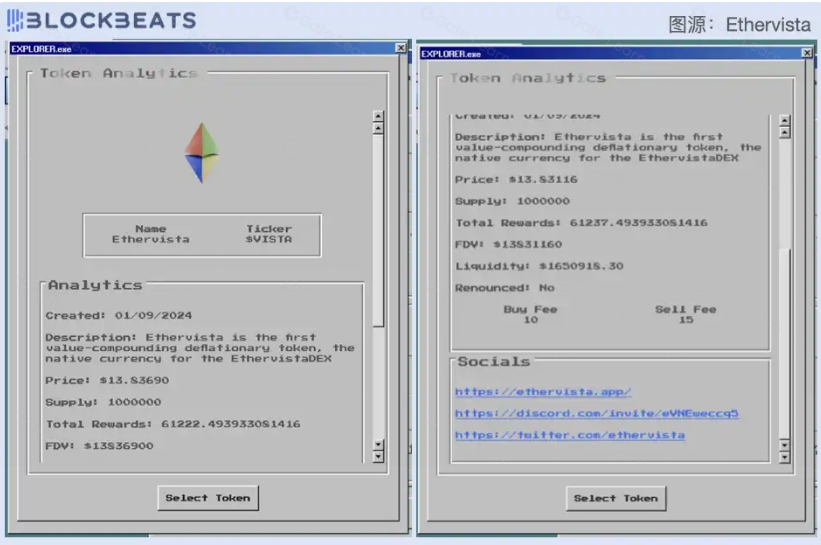Click Price $13.83116 in right window
Viewport: 821px width, 545px height.
click(516, 179)
